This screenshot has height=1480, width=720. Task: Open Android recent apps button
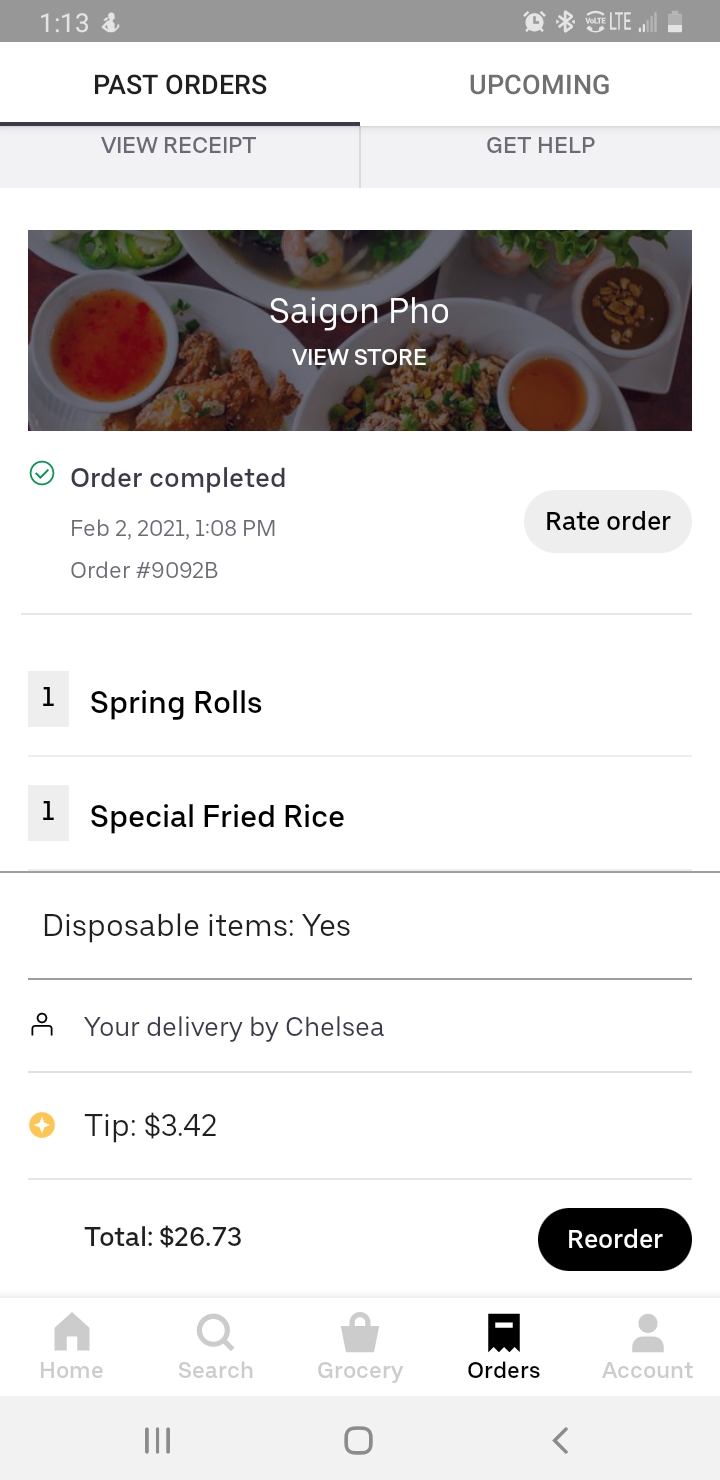(x=157, y=1440)
